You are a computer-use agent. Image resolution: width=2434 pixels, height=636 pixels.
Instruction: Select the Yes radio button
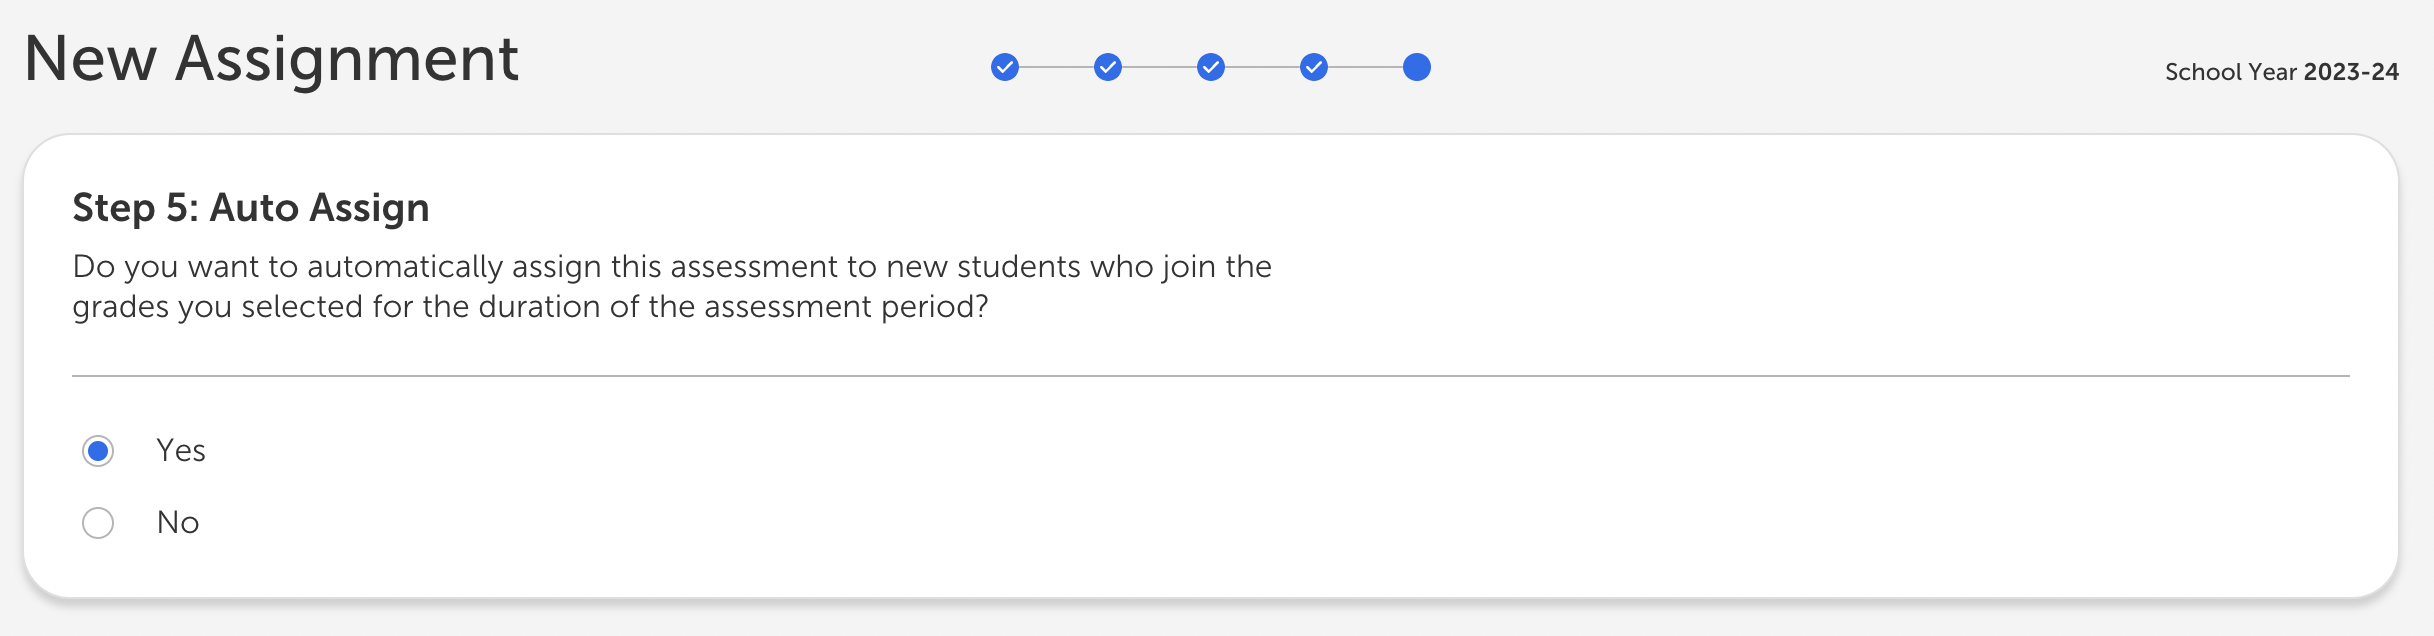(98, 451)
